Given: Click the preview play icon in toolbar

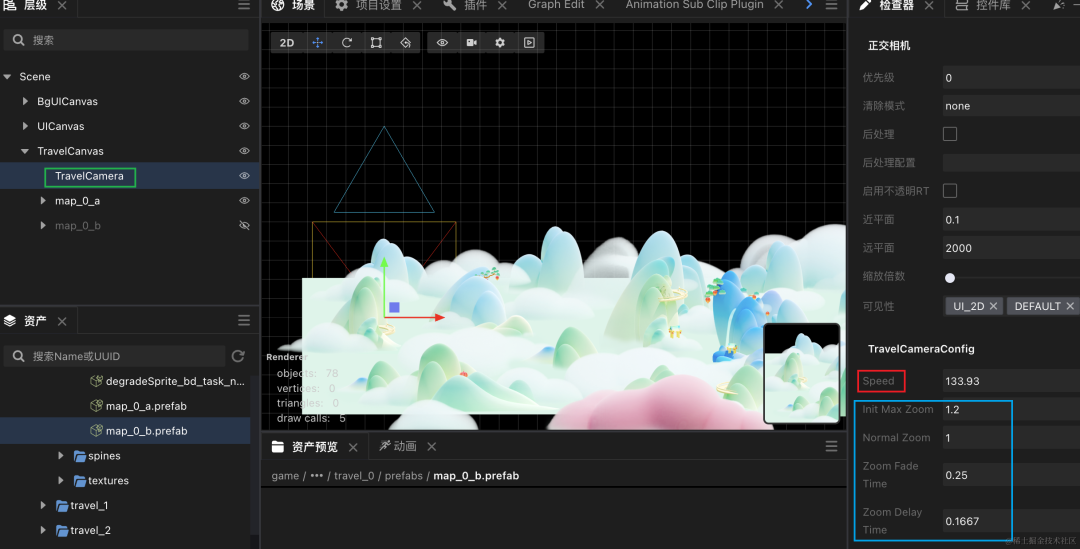Looking at the screenshot, I should tap(529, 43).
